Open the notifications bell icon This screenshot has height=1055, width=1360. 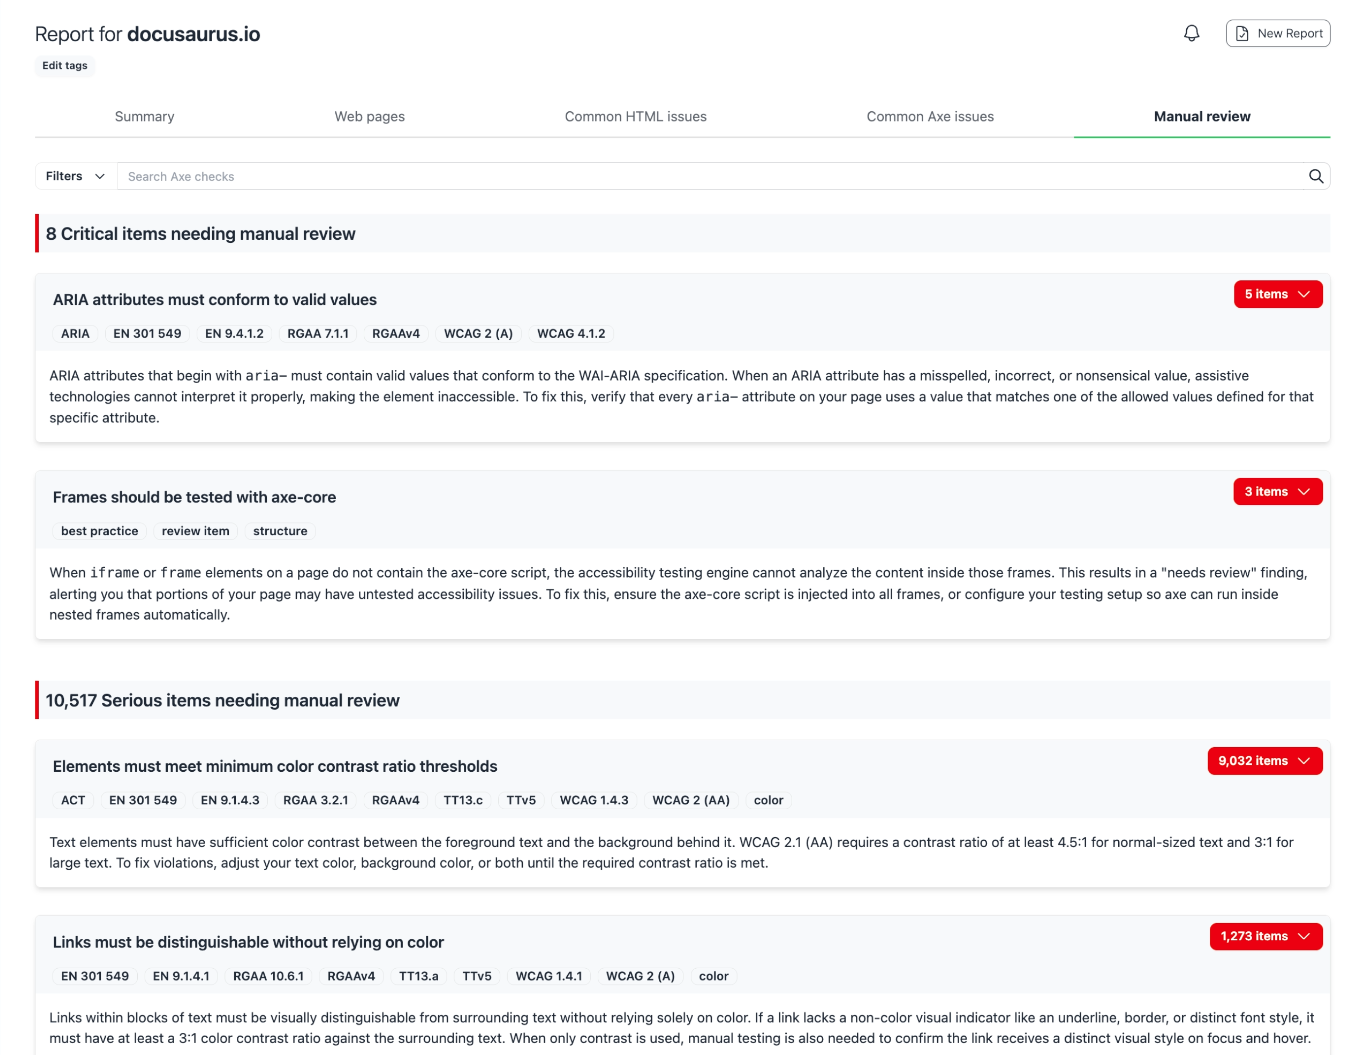click(1191, 33)
